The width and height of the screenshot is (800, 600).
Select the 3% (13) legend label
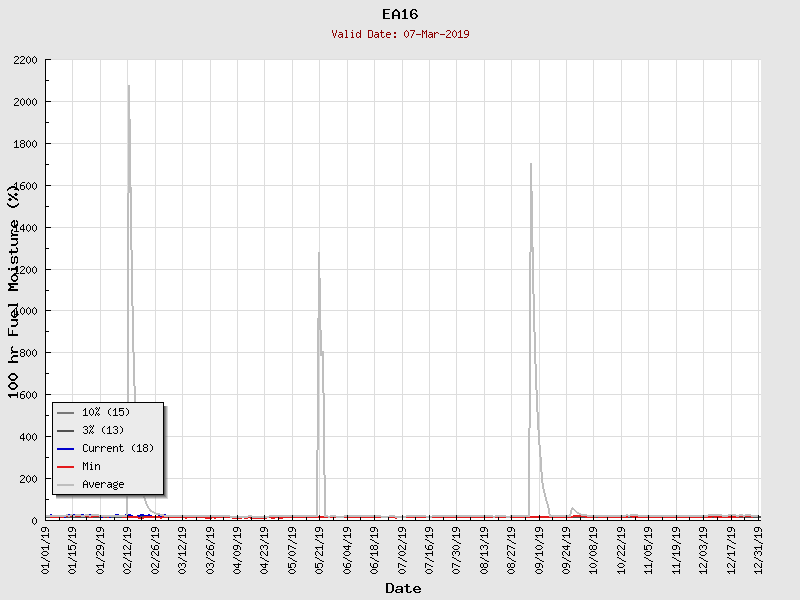pos(103,430)
